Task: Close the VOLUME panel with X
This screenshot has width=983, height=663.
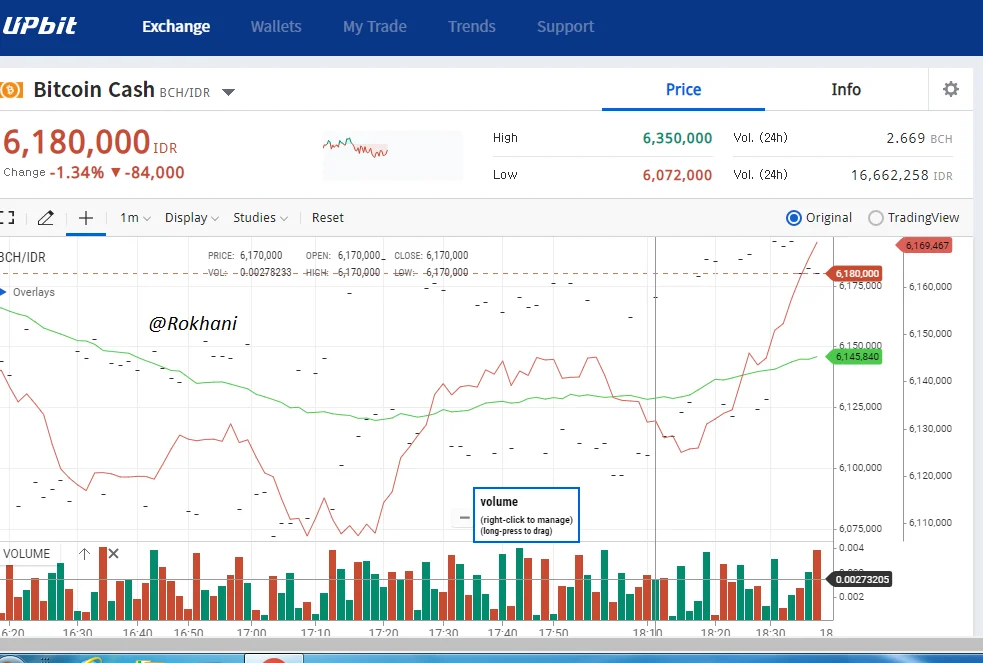Action: [x=113, y=553]
